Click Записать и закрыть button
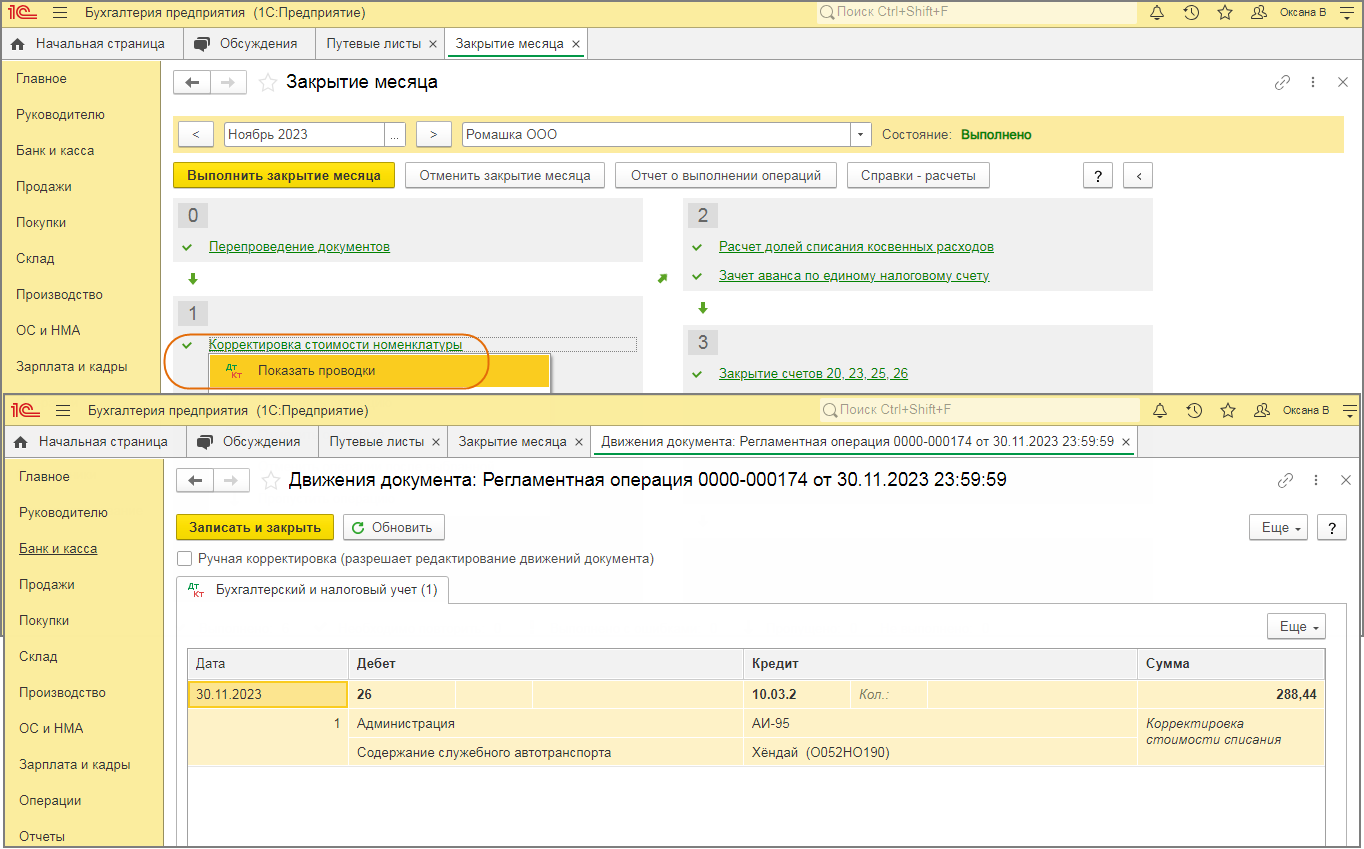Screen dimensions: 1364x849 point(255,527)
